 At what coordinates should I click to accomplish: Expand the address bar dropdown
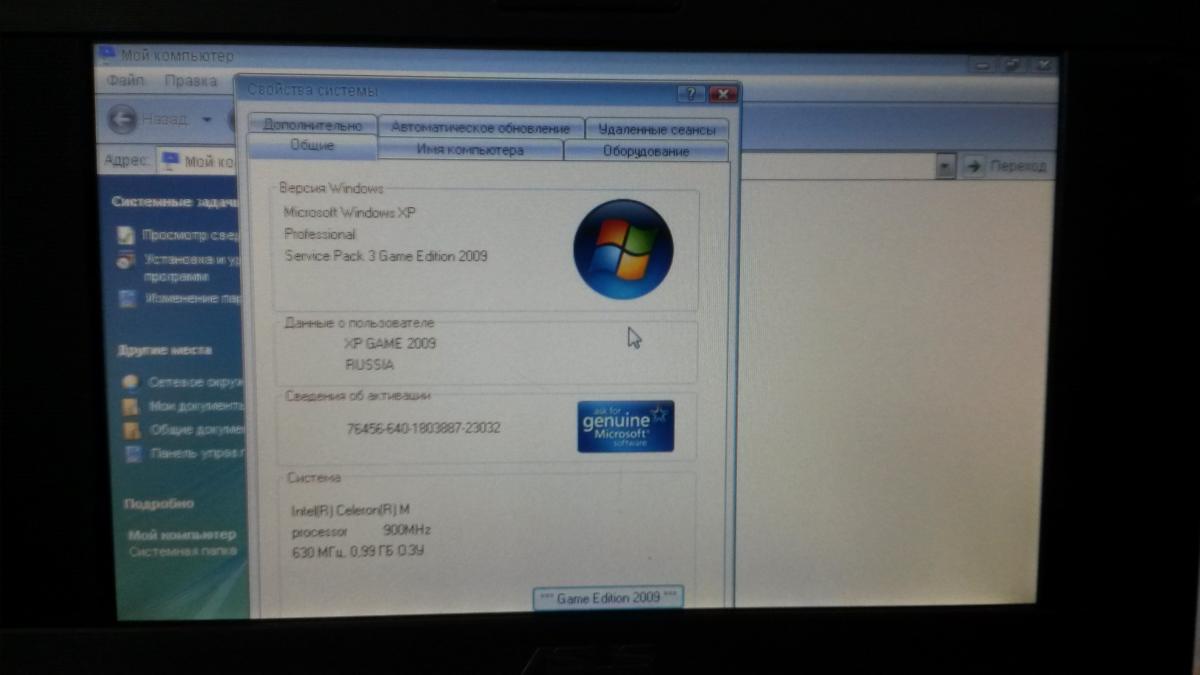pos(945,166)
